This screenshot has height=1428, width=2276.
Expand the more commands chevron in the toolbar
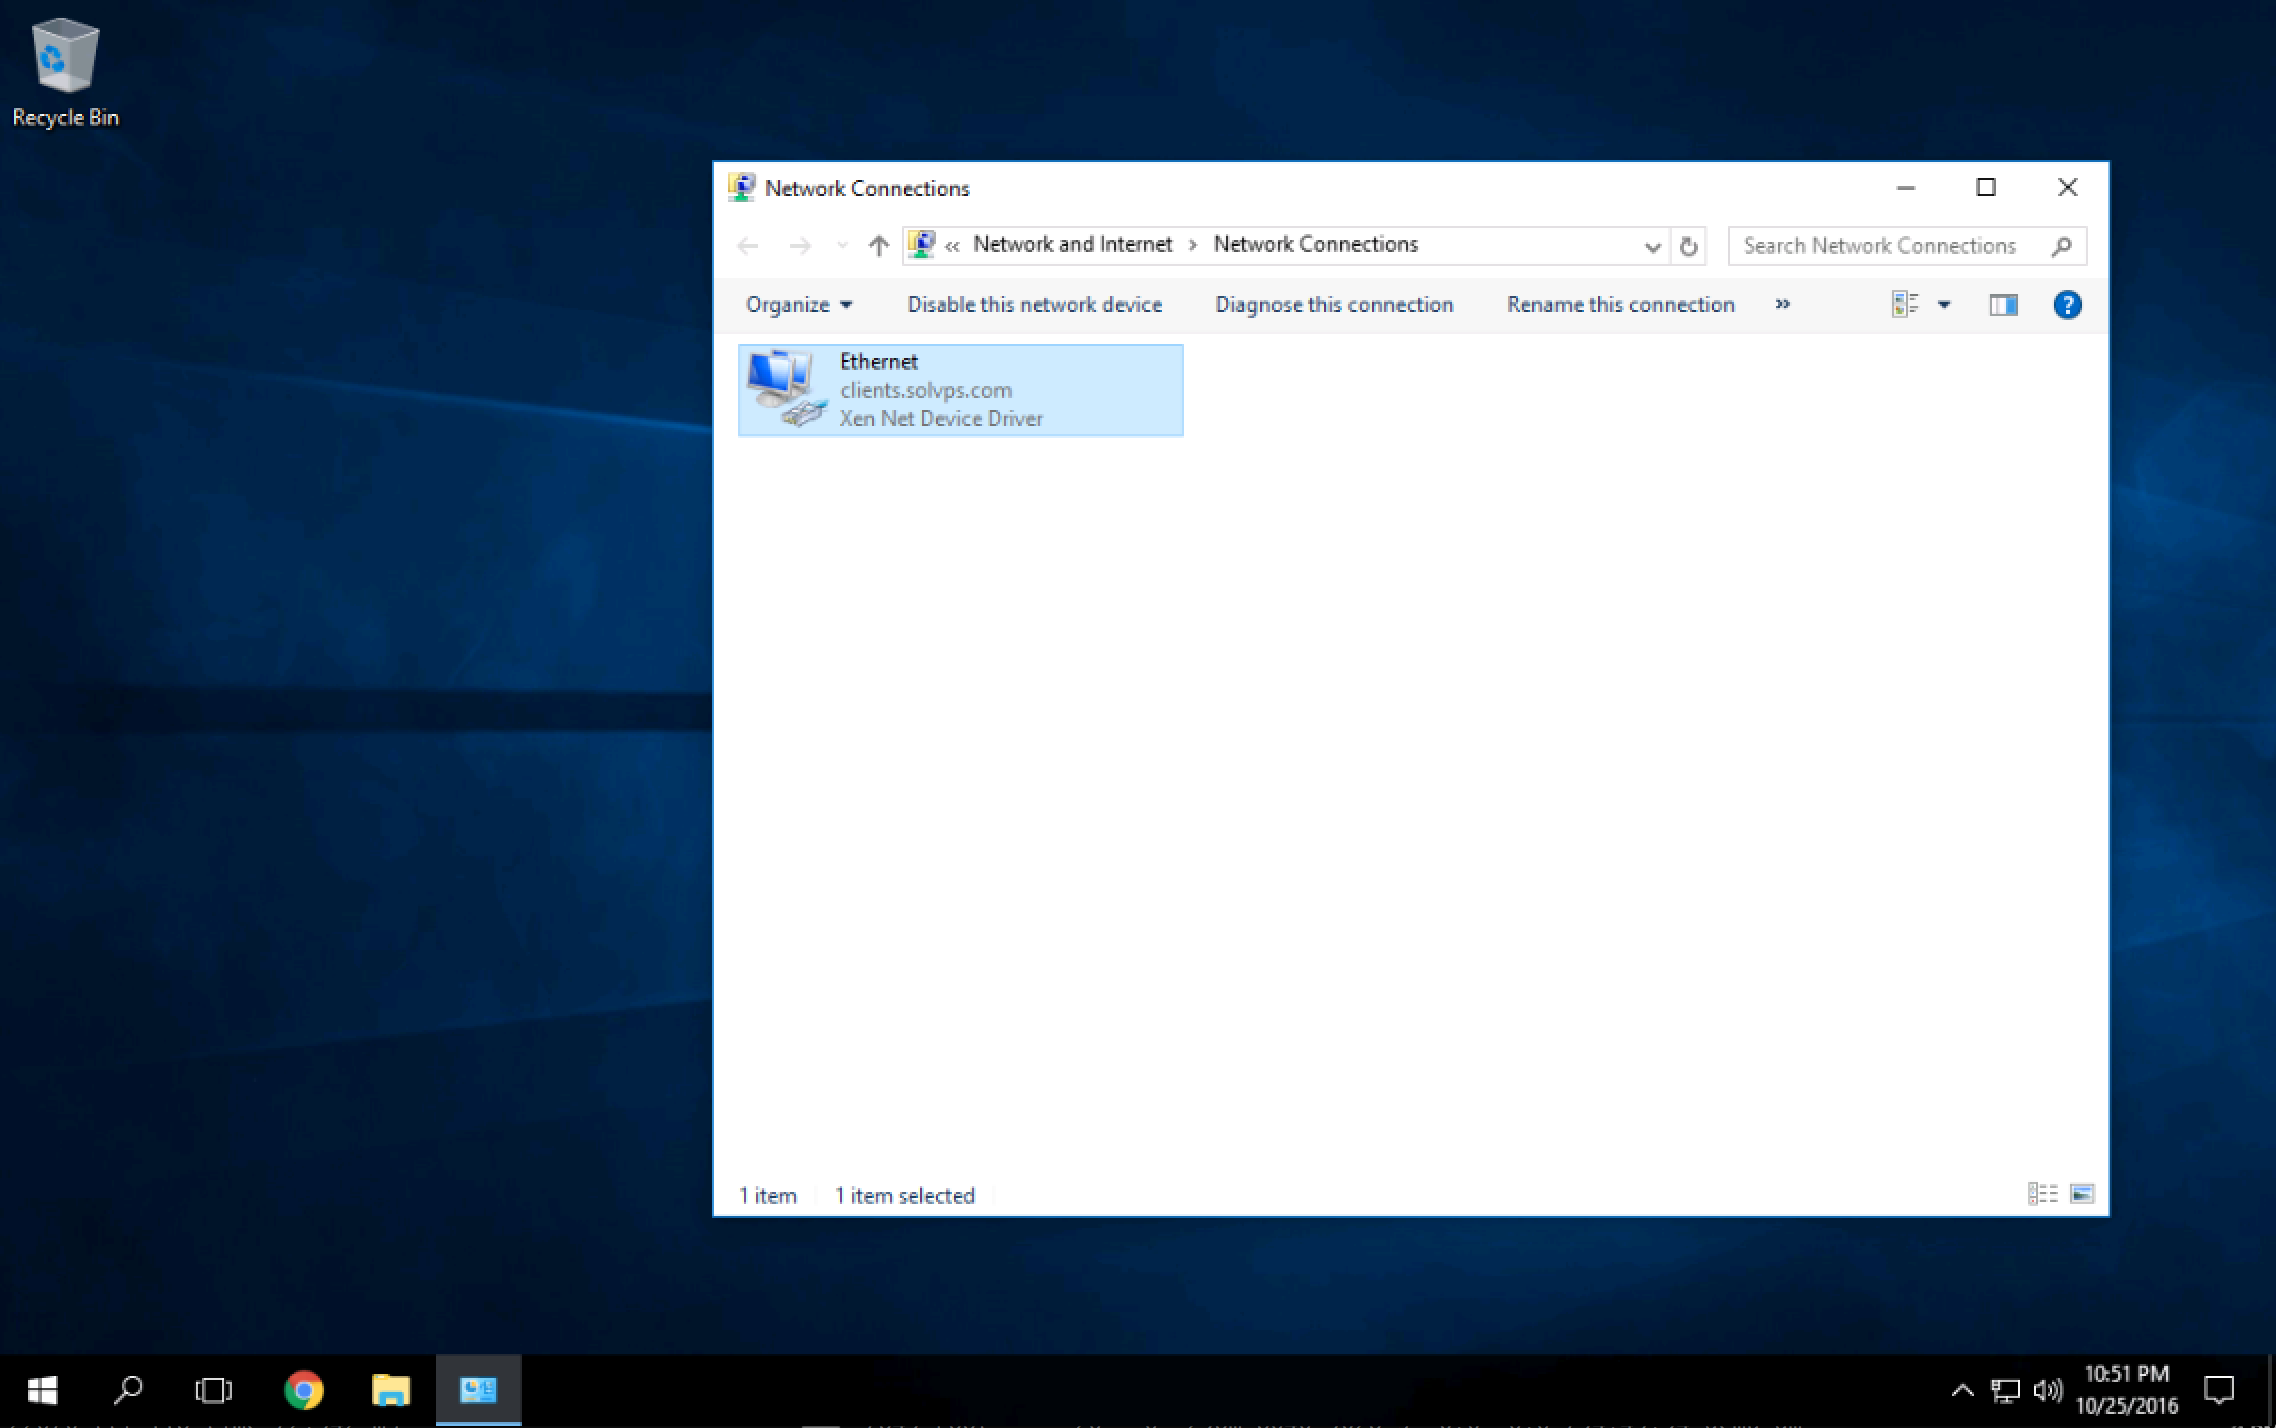tap(1783, 304)
